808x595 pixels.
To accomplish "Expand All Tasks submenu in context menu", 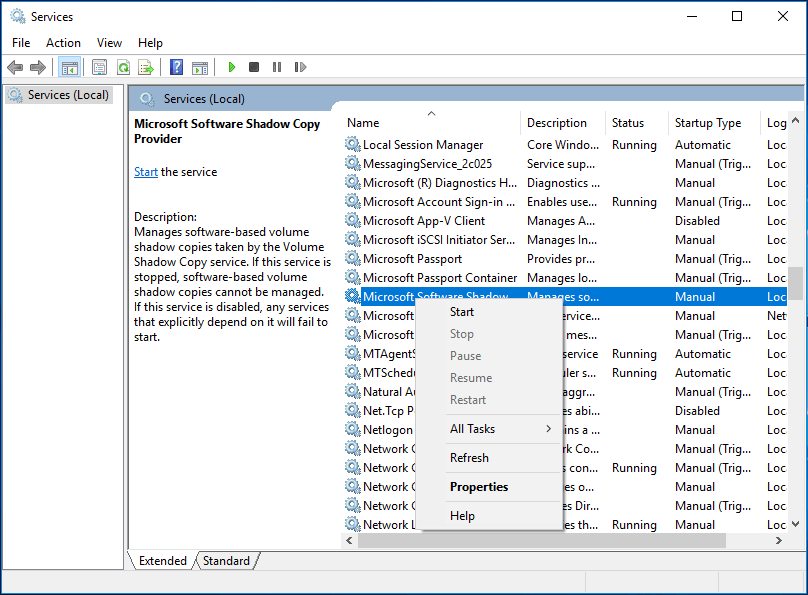I will (489, 429).
